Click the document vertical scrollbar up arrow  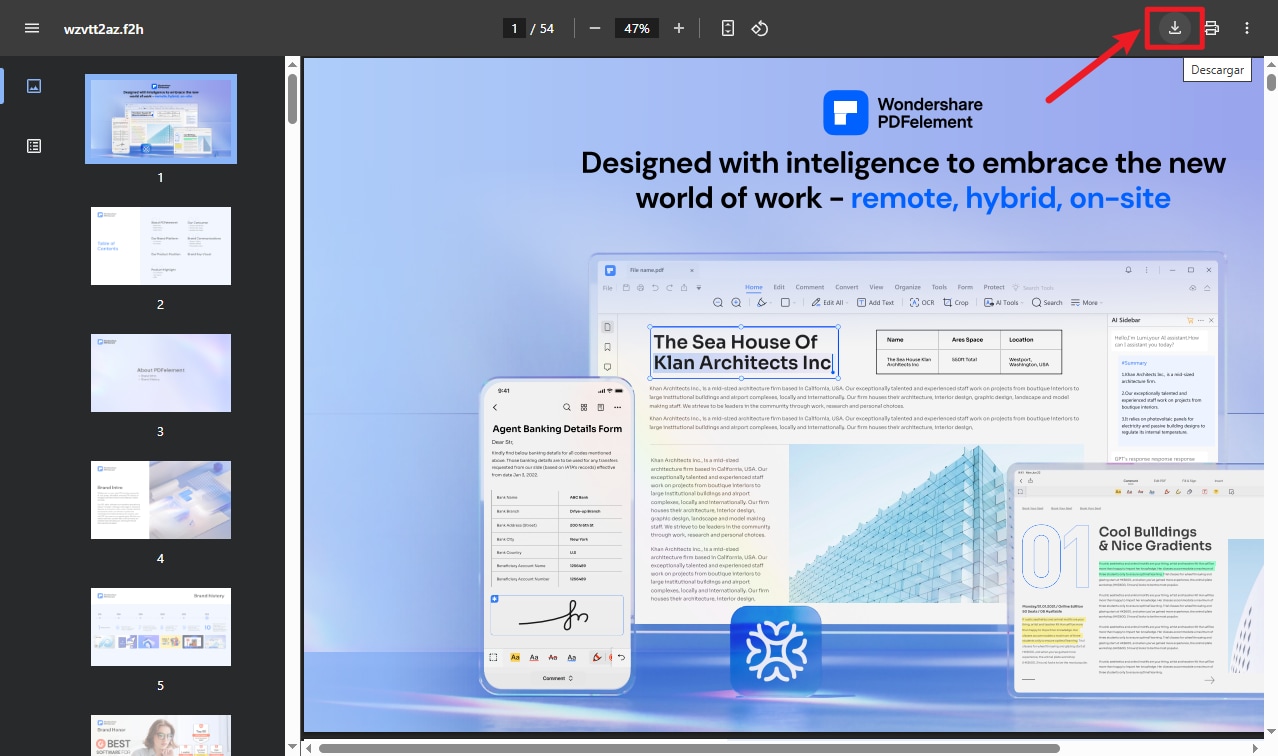(x=1271, y=64)
